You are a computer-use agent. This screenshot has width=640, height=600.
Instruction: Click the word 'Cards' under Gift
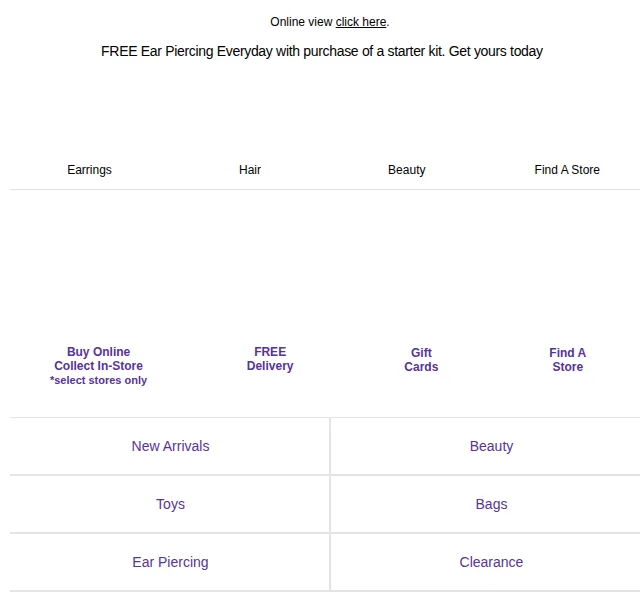(421, 367)
